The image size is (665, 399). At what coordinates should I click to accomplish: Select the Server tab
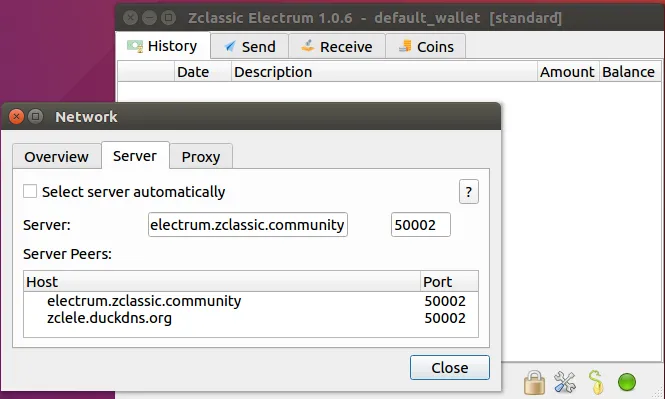pos(135,156)
